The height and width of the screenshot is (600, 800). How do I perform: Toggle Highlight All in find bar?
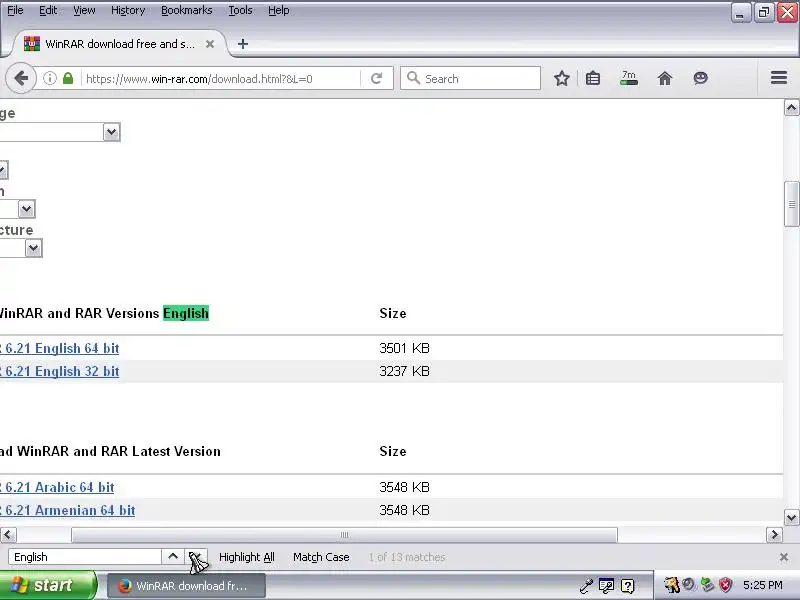(x=246, y=557)
